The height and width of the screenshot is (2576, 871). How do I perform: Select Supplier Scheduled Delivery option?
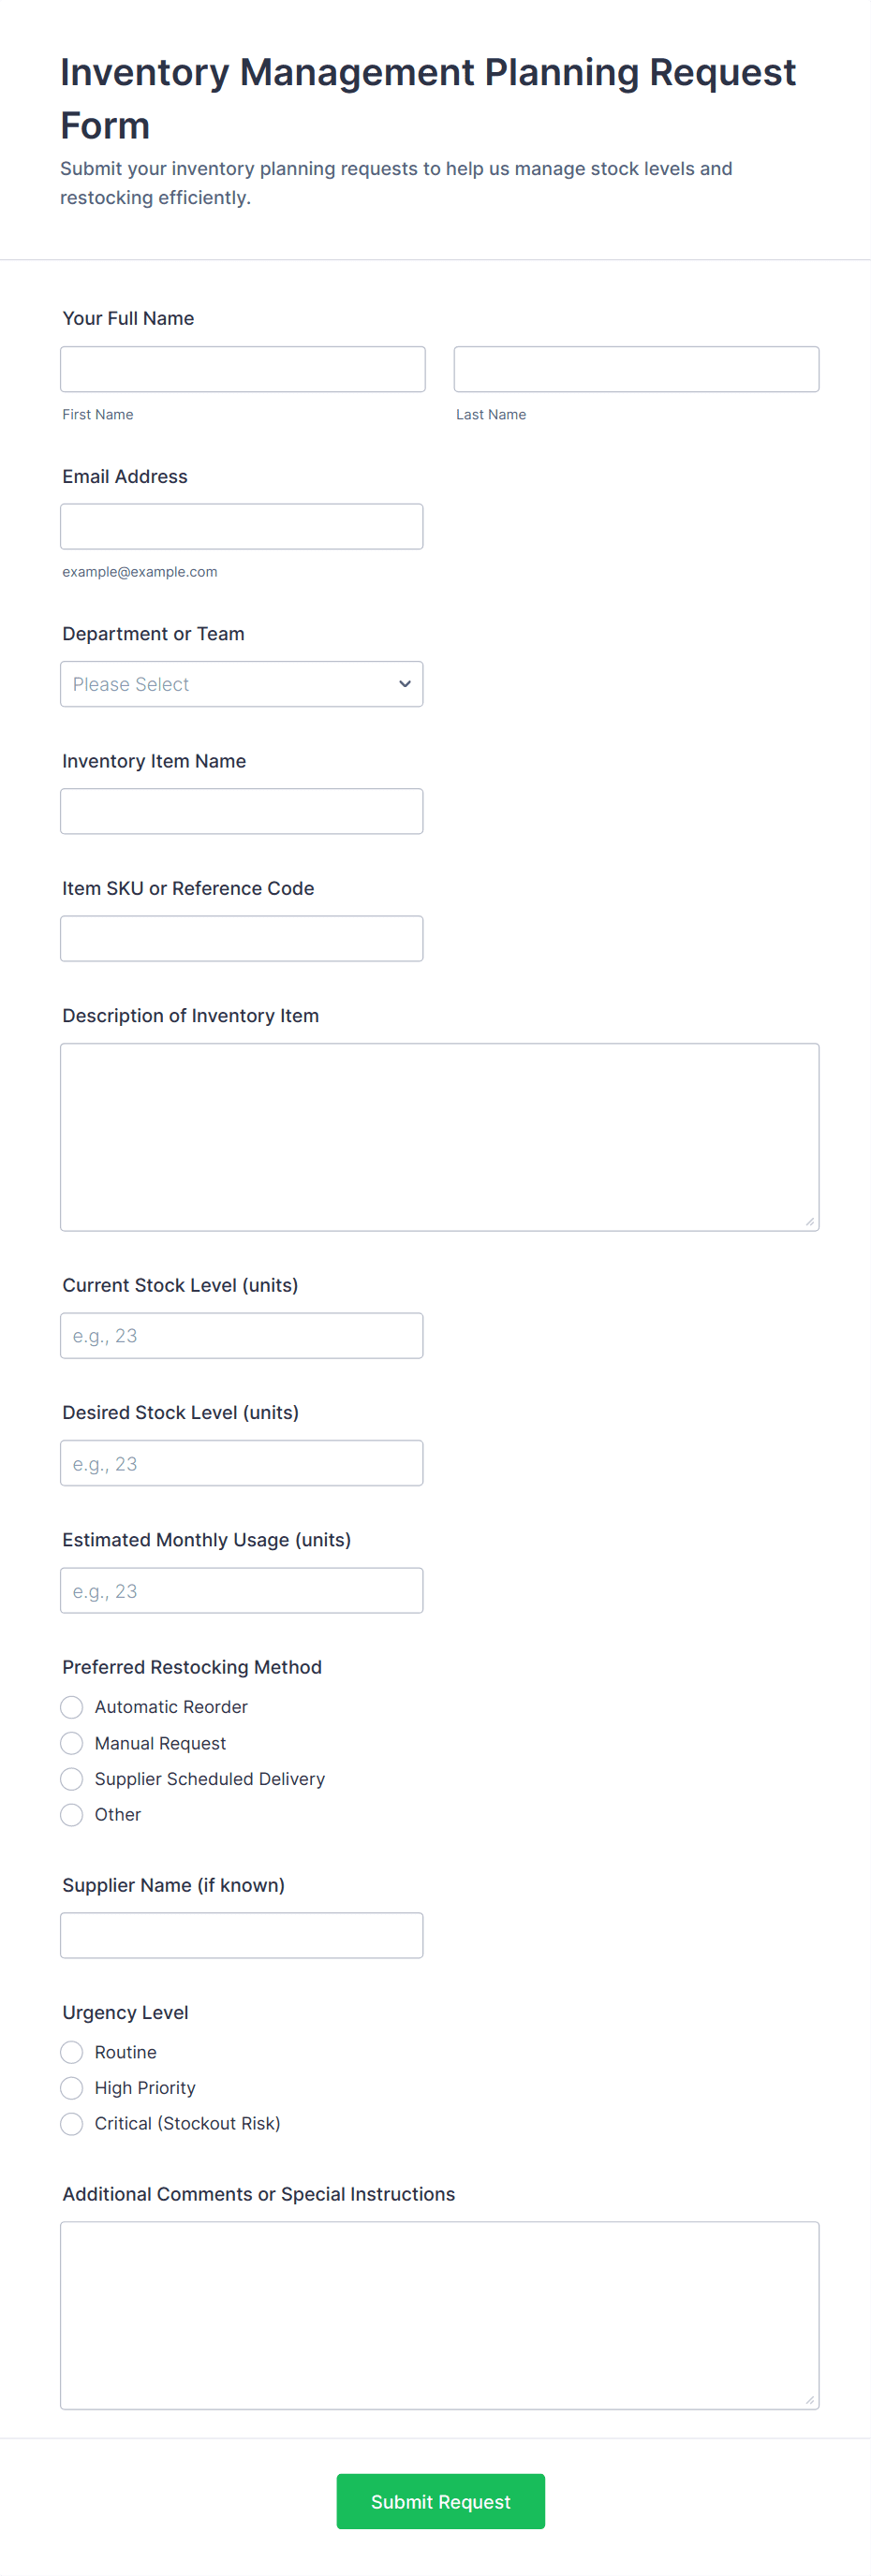coord(72,1779)
